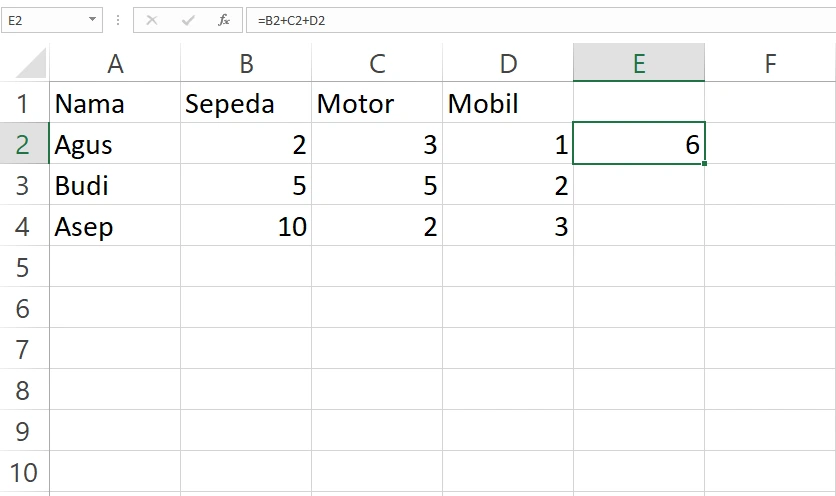Select row 1 header
Image resolution: width=836 pixels, height=496 pixels.
coord(24,102)
